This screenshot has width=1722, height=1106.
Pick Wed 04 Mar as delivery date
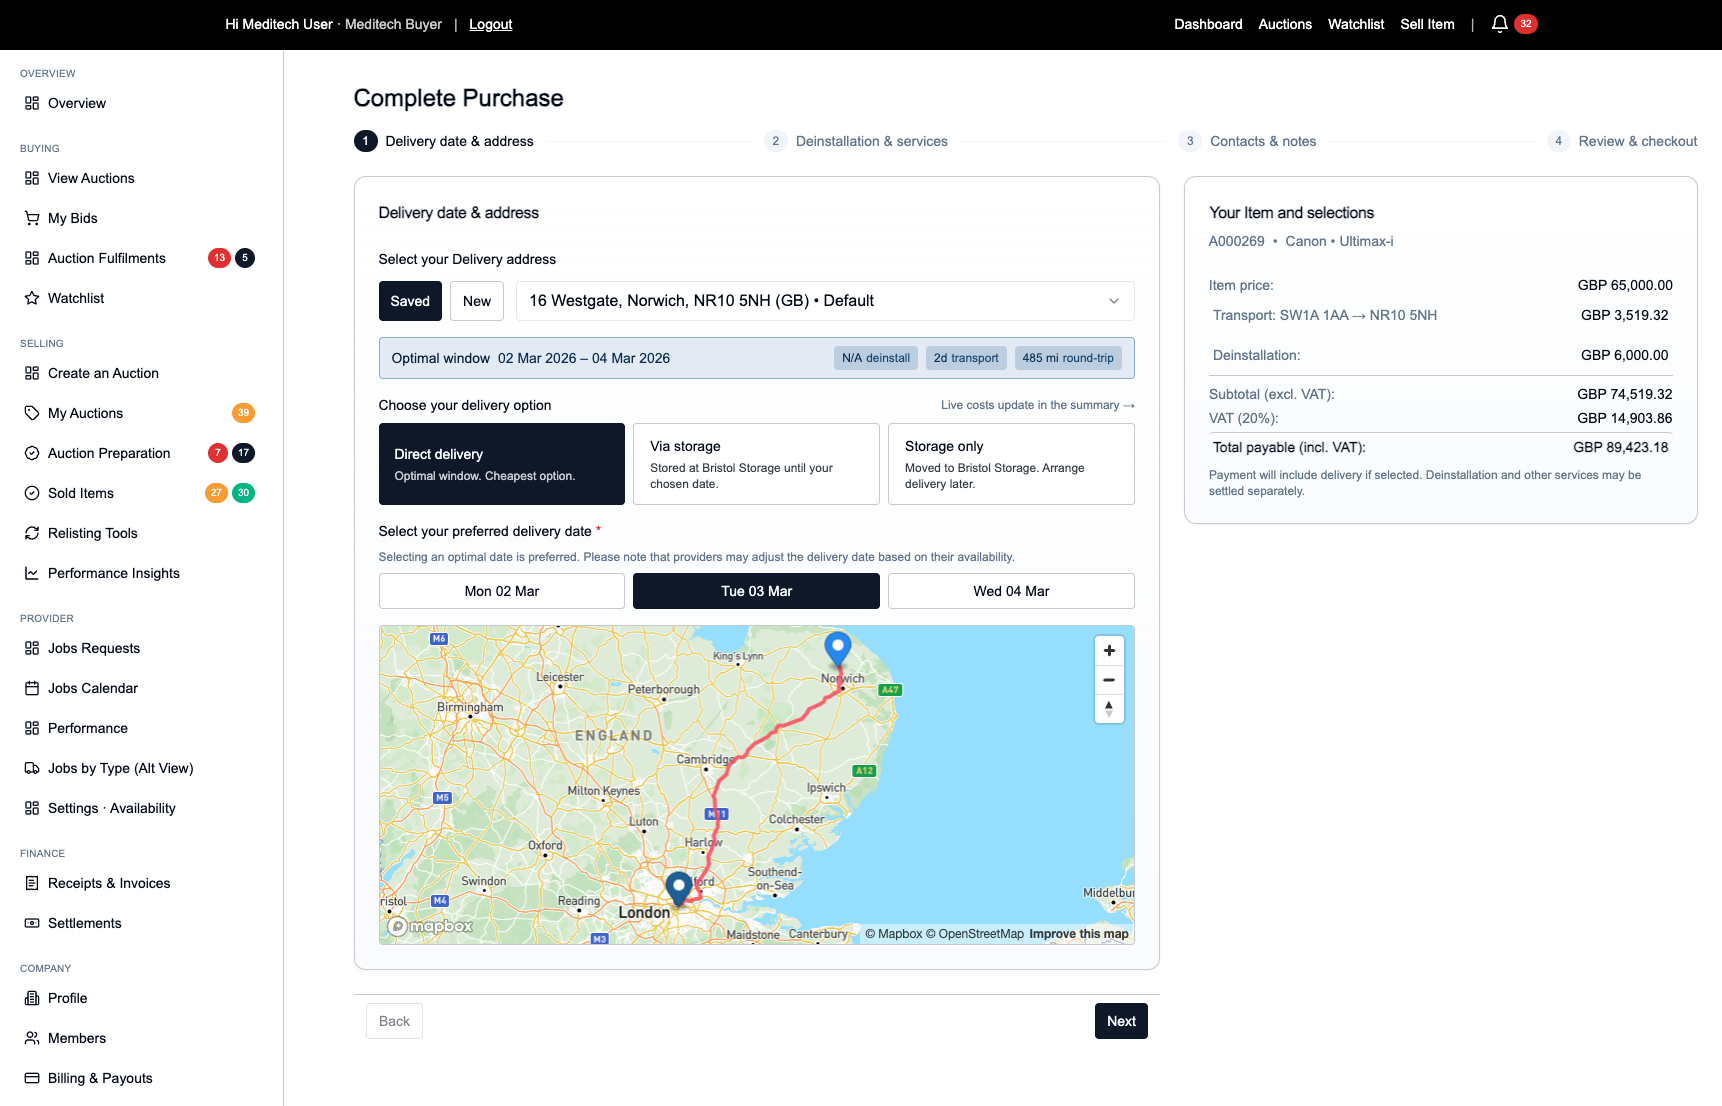pos(1011,591)
